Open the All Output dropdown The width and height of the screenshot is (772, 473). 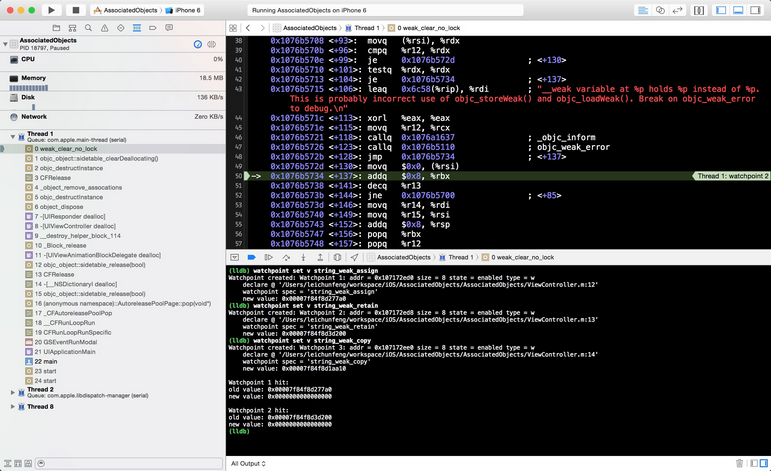pos(248,463)
